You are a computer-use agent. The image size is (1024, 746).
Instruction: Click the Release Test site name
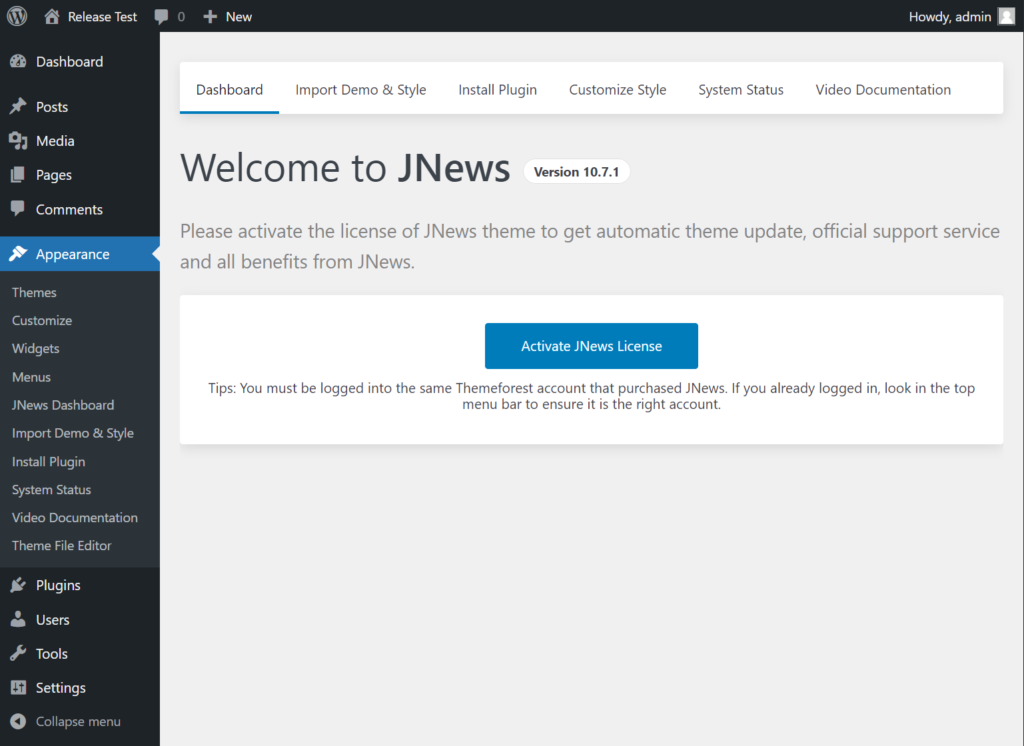click(x=100, y=16)
